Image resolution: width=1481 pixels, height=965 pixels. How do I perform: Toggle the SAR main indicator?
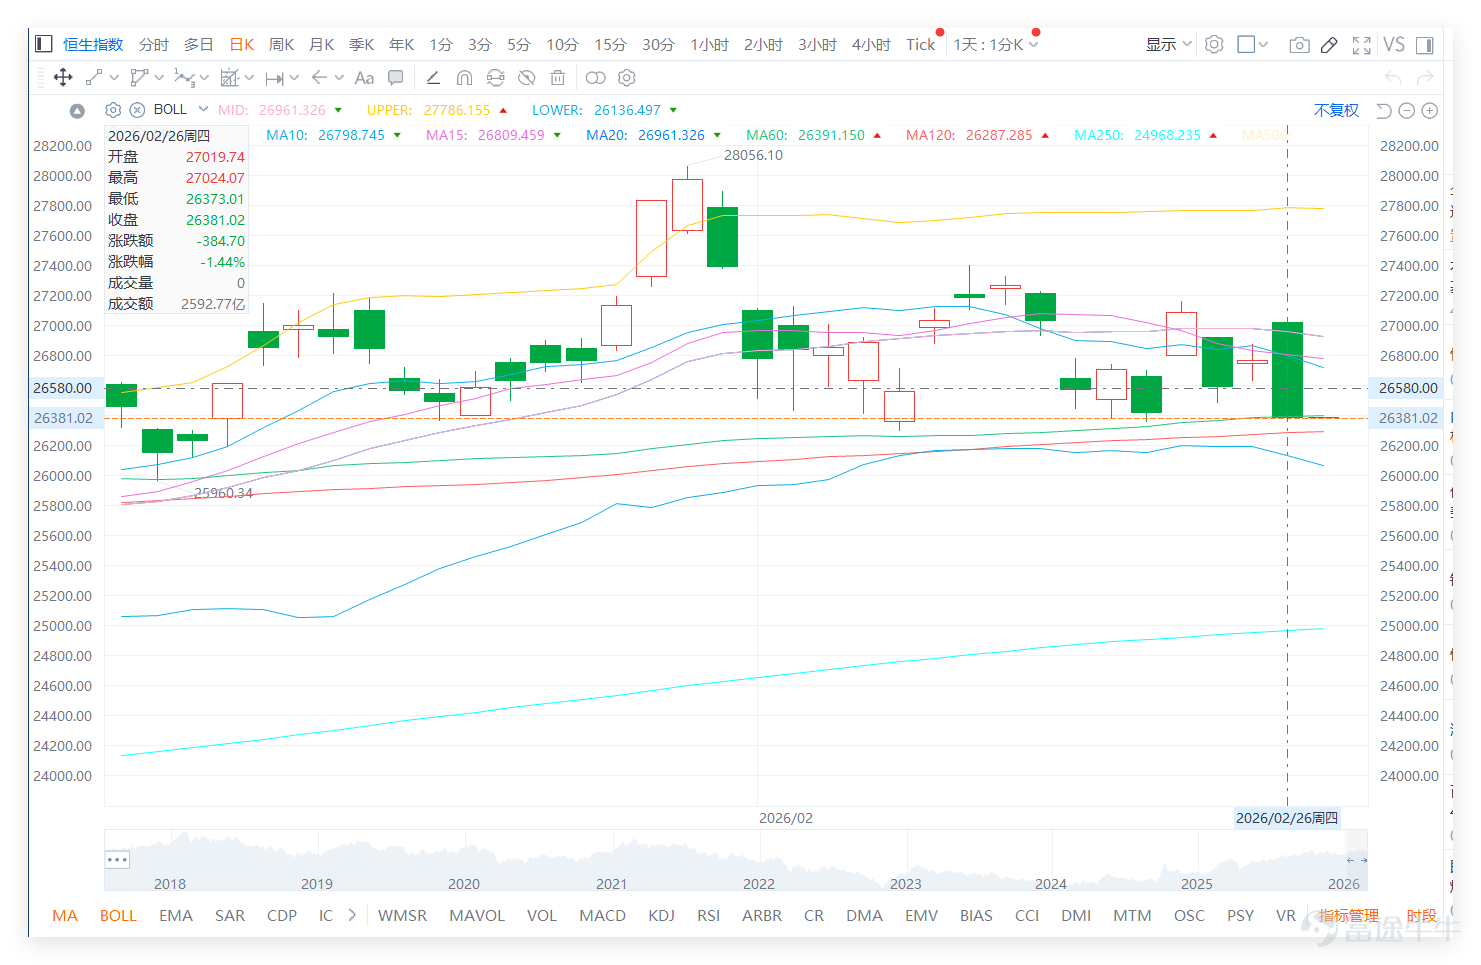pos(229,915)
